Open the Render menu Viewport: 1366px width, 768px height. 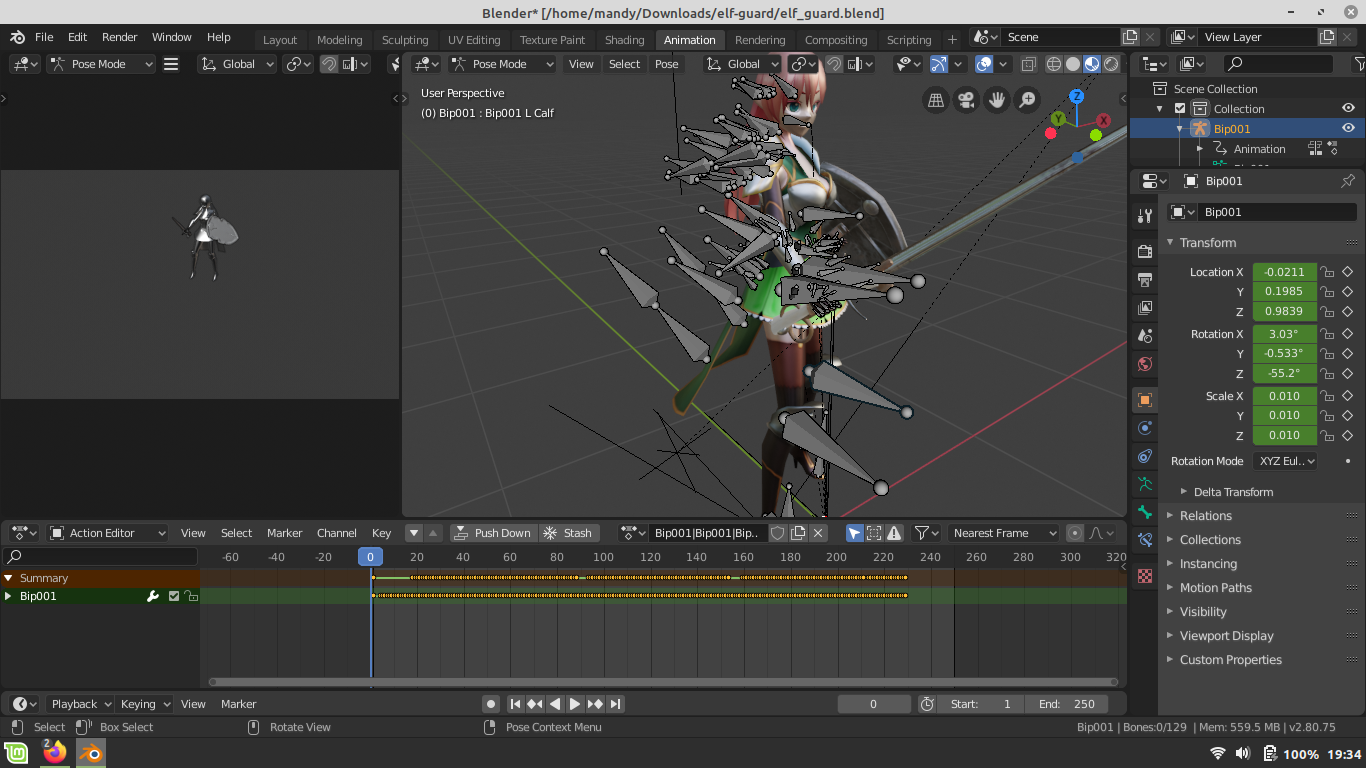[119, 37]
